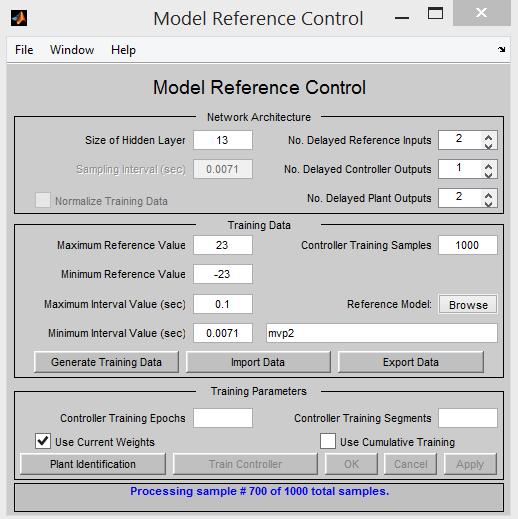Enable the Use Cumulative Training checkbox
The width and height of the screenshot is (518, 519).
(x=328, y=441)
